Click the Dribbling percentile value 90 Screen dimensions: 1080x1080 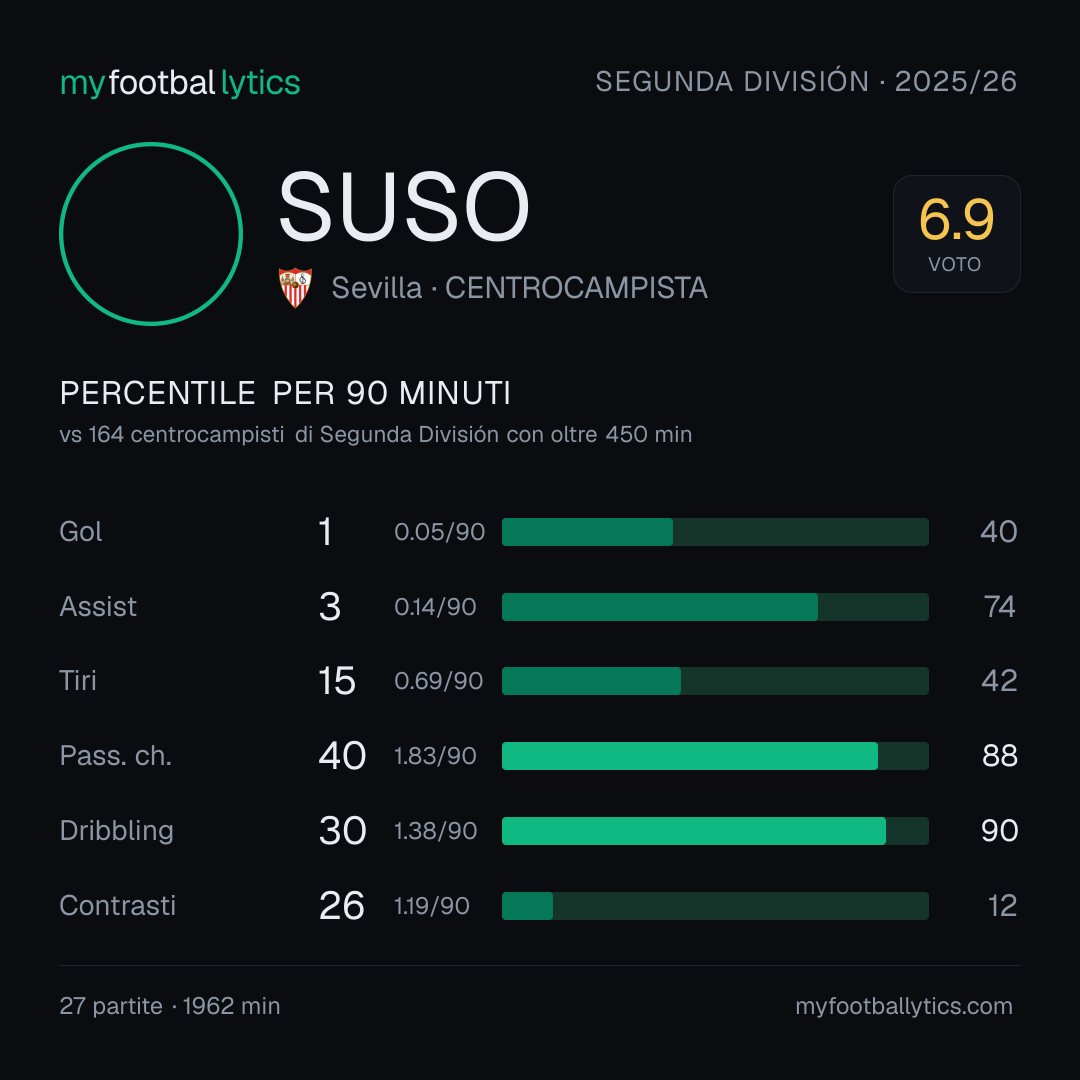(999, 831)
